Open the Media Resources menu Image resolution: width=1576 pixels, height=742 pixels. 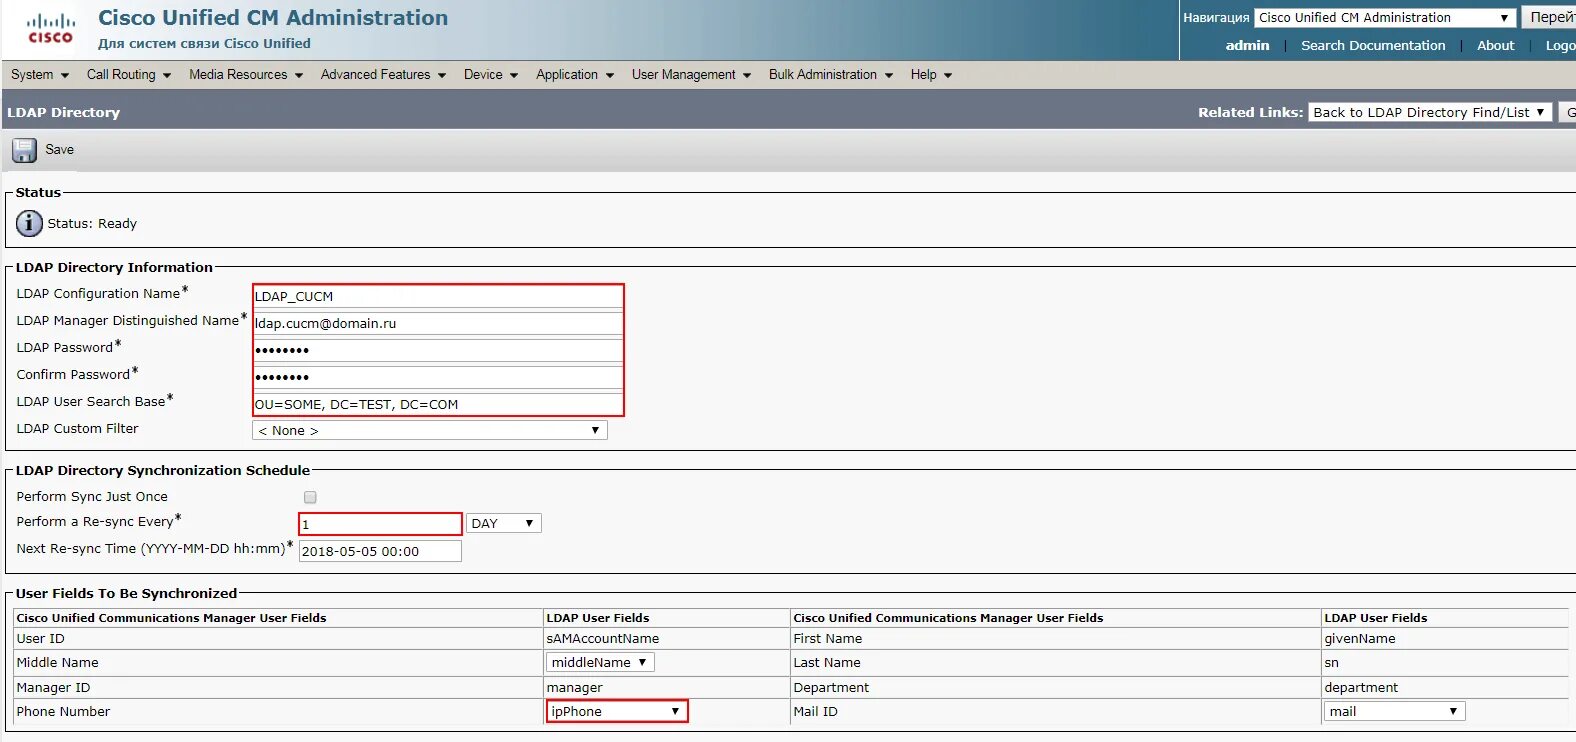[246, 75]
